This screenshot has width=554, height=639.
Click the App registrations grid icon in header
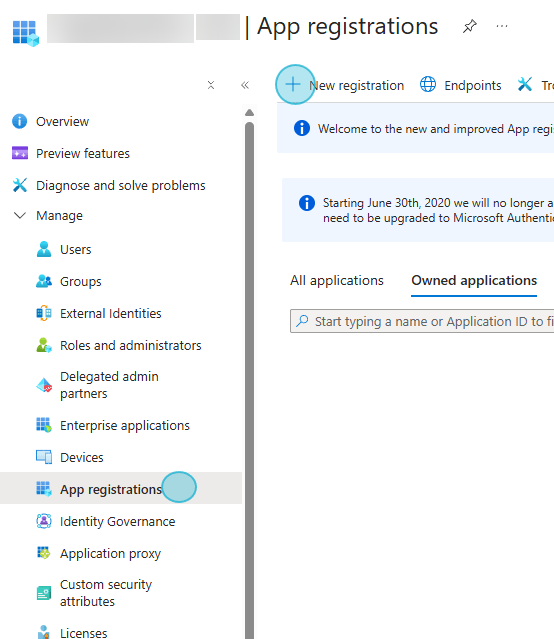coord(25,33)
